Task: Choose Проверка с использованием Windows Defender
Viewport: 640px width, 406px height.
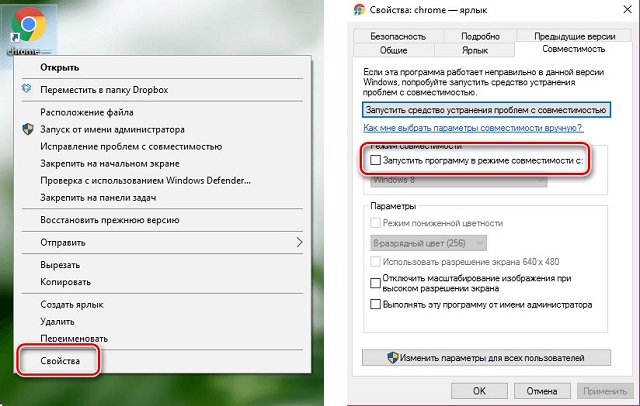Action: coord(162,180)
